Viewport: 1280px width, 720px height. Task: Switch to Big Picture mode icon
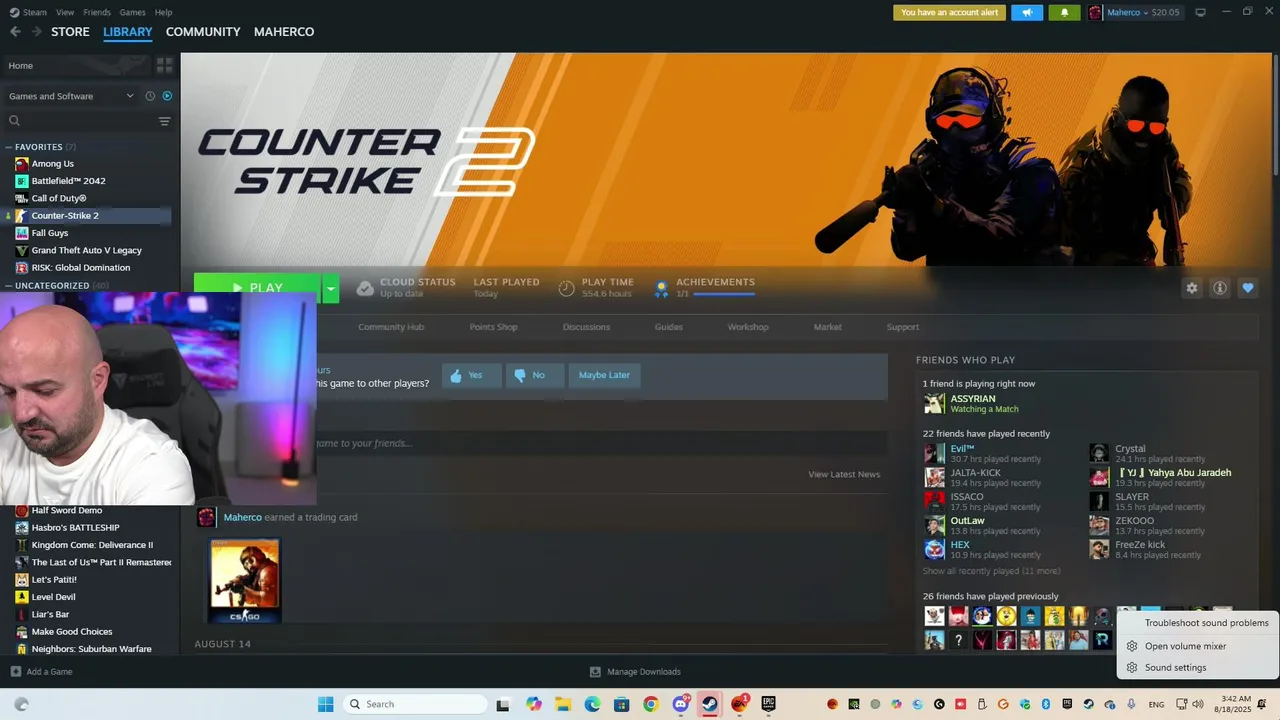point(1200,12)
